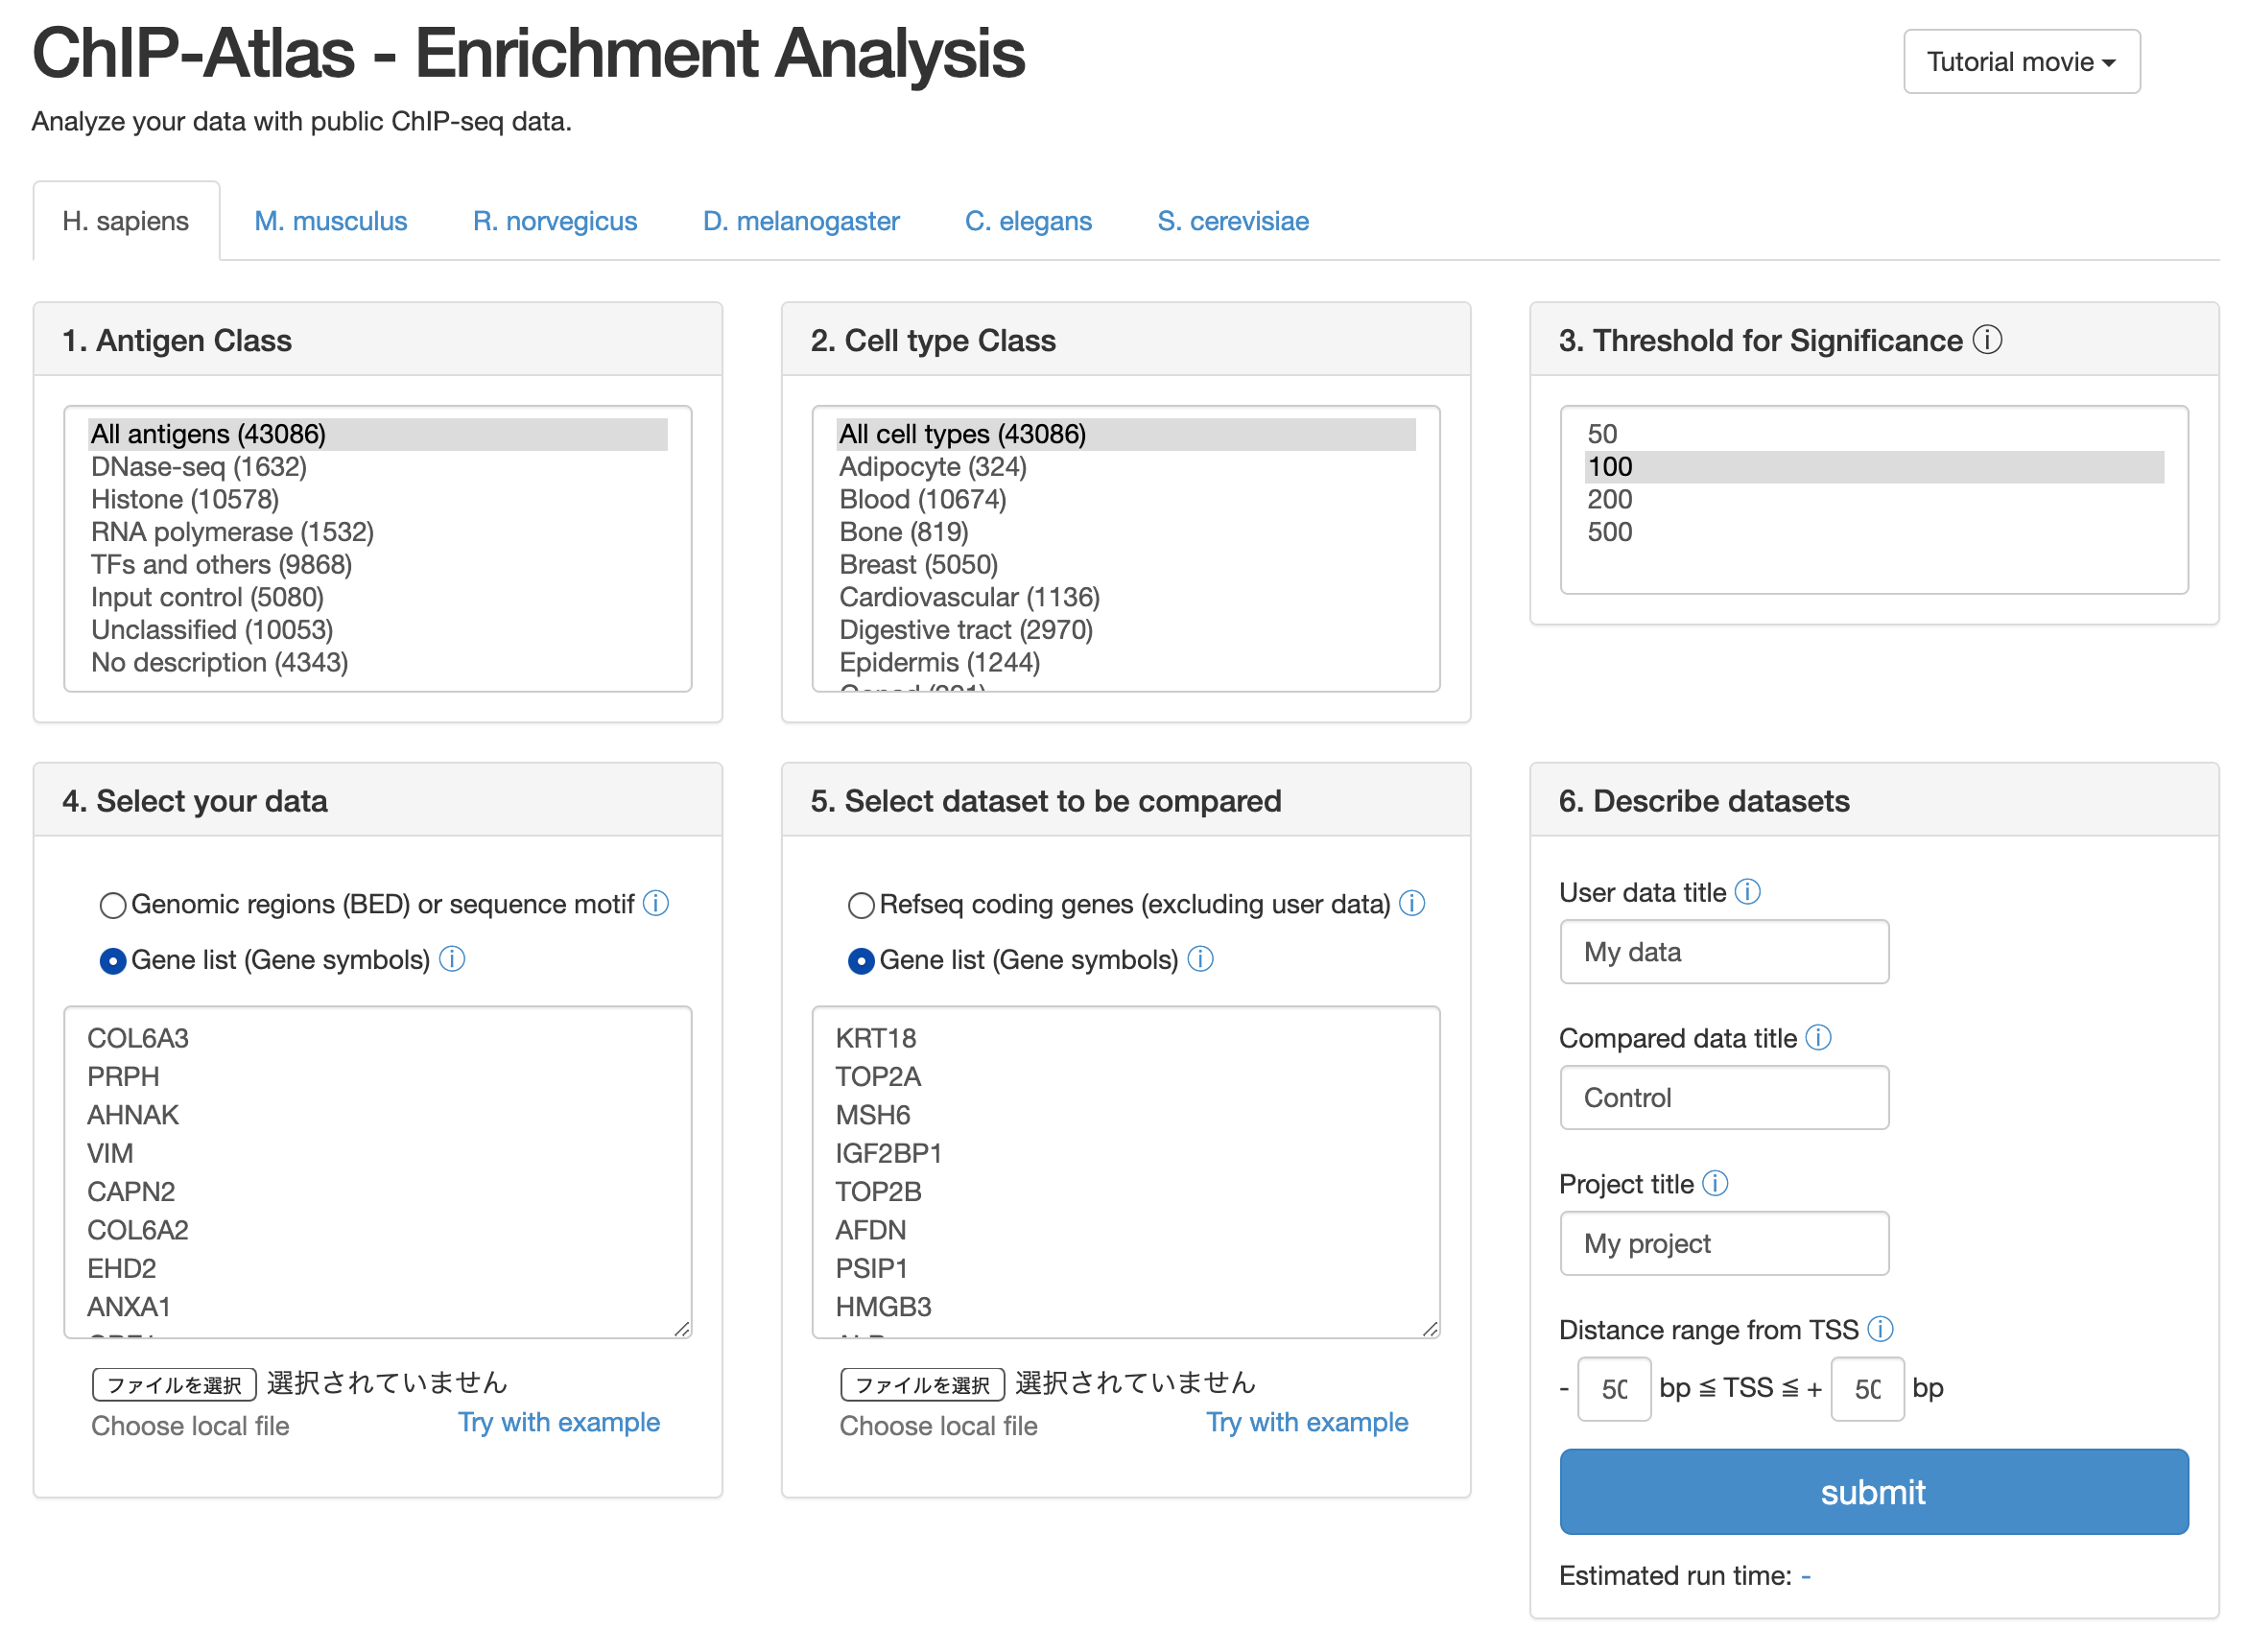Pick Blood (10674) in Cell type list
Viewport: 2249px width, 1652px height.
[922, 499]
